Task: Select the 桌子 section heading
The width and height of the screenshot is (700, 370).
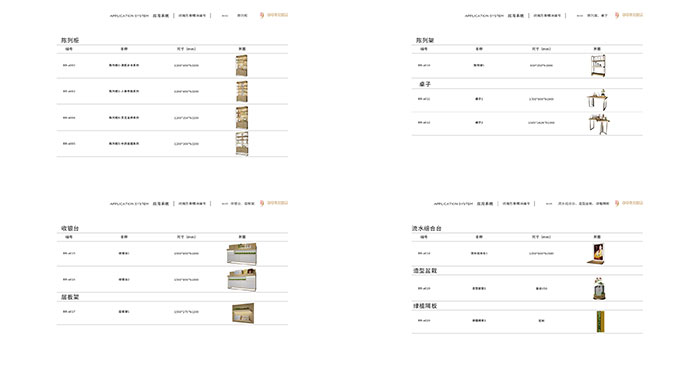Action: tap(425, 84)
